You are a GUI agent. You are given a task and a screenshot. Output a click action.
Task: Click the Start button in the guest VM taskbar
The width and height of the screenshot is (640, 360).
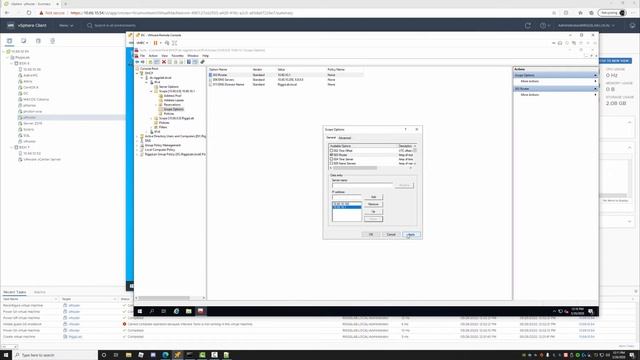pyautogui.click(x=140, y=311)
